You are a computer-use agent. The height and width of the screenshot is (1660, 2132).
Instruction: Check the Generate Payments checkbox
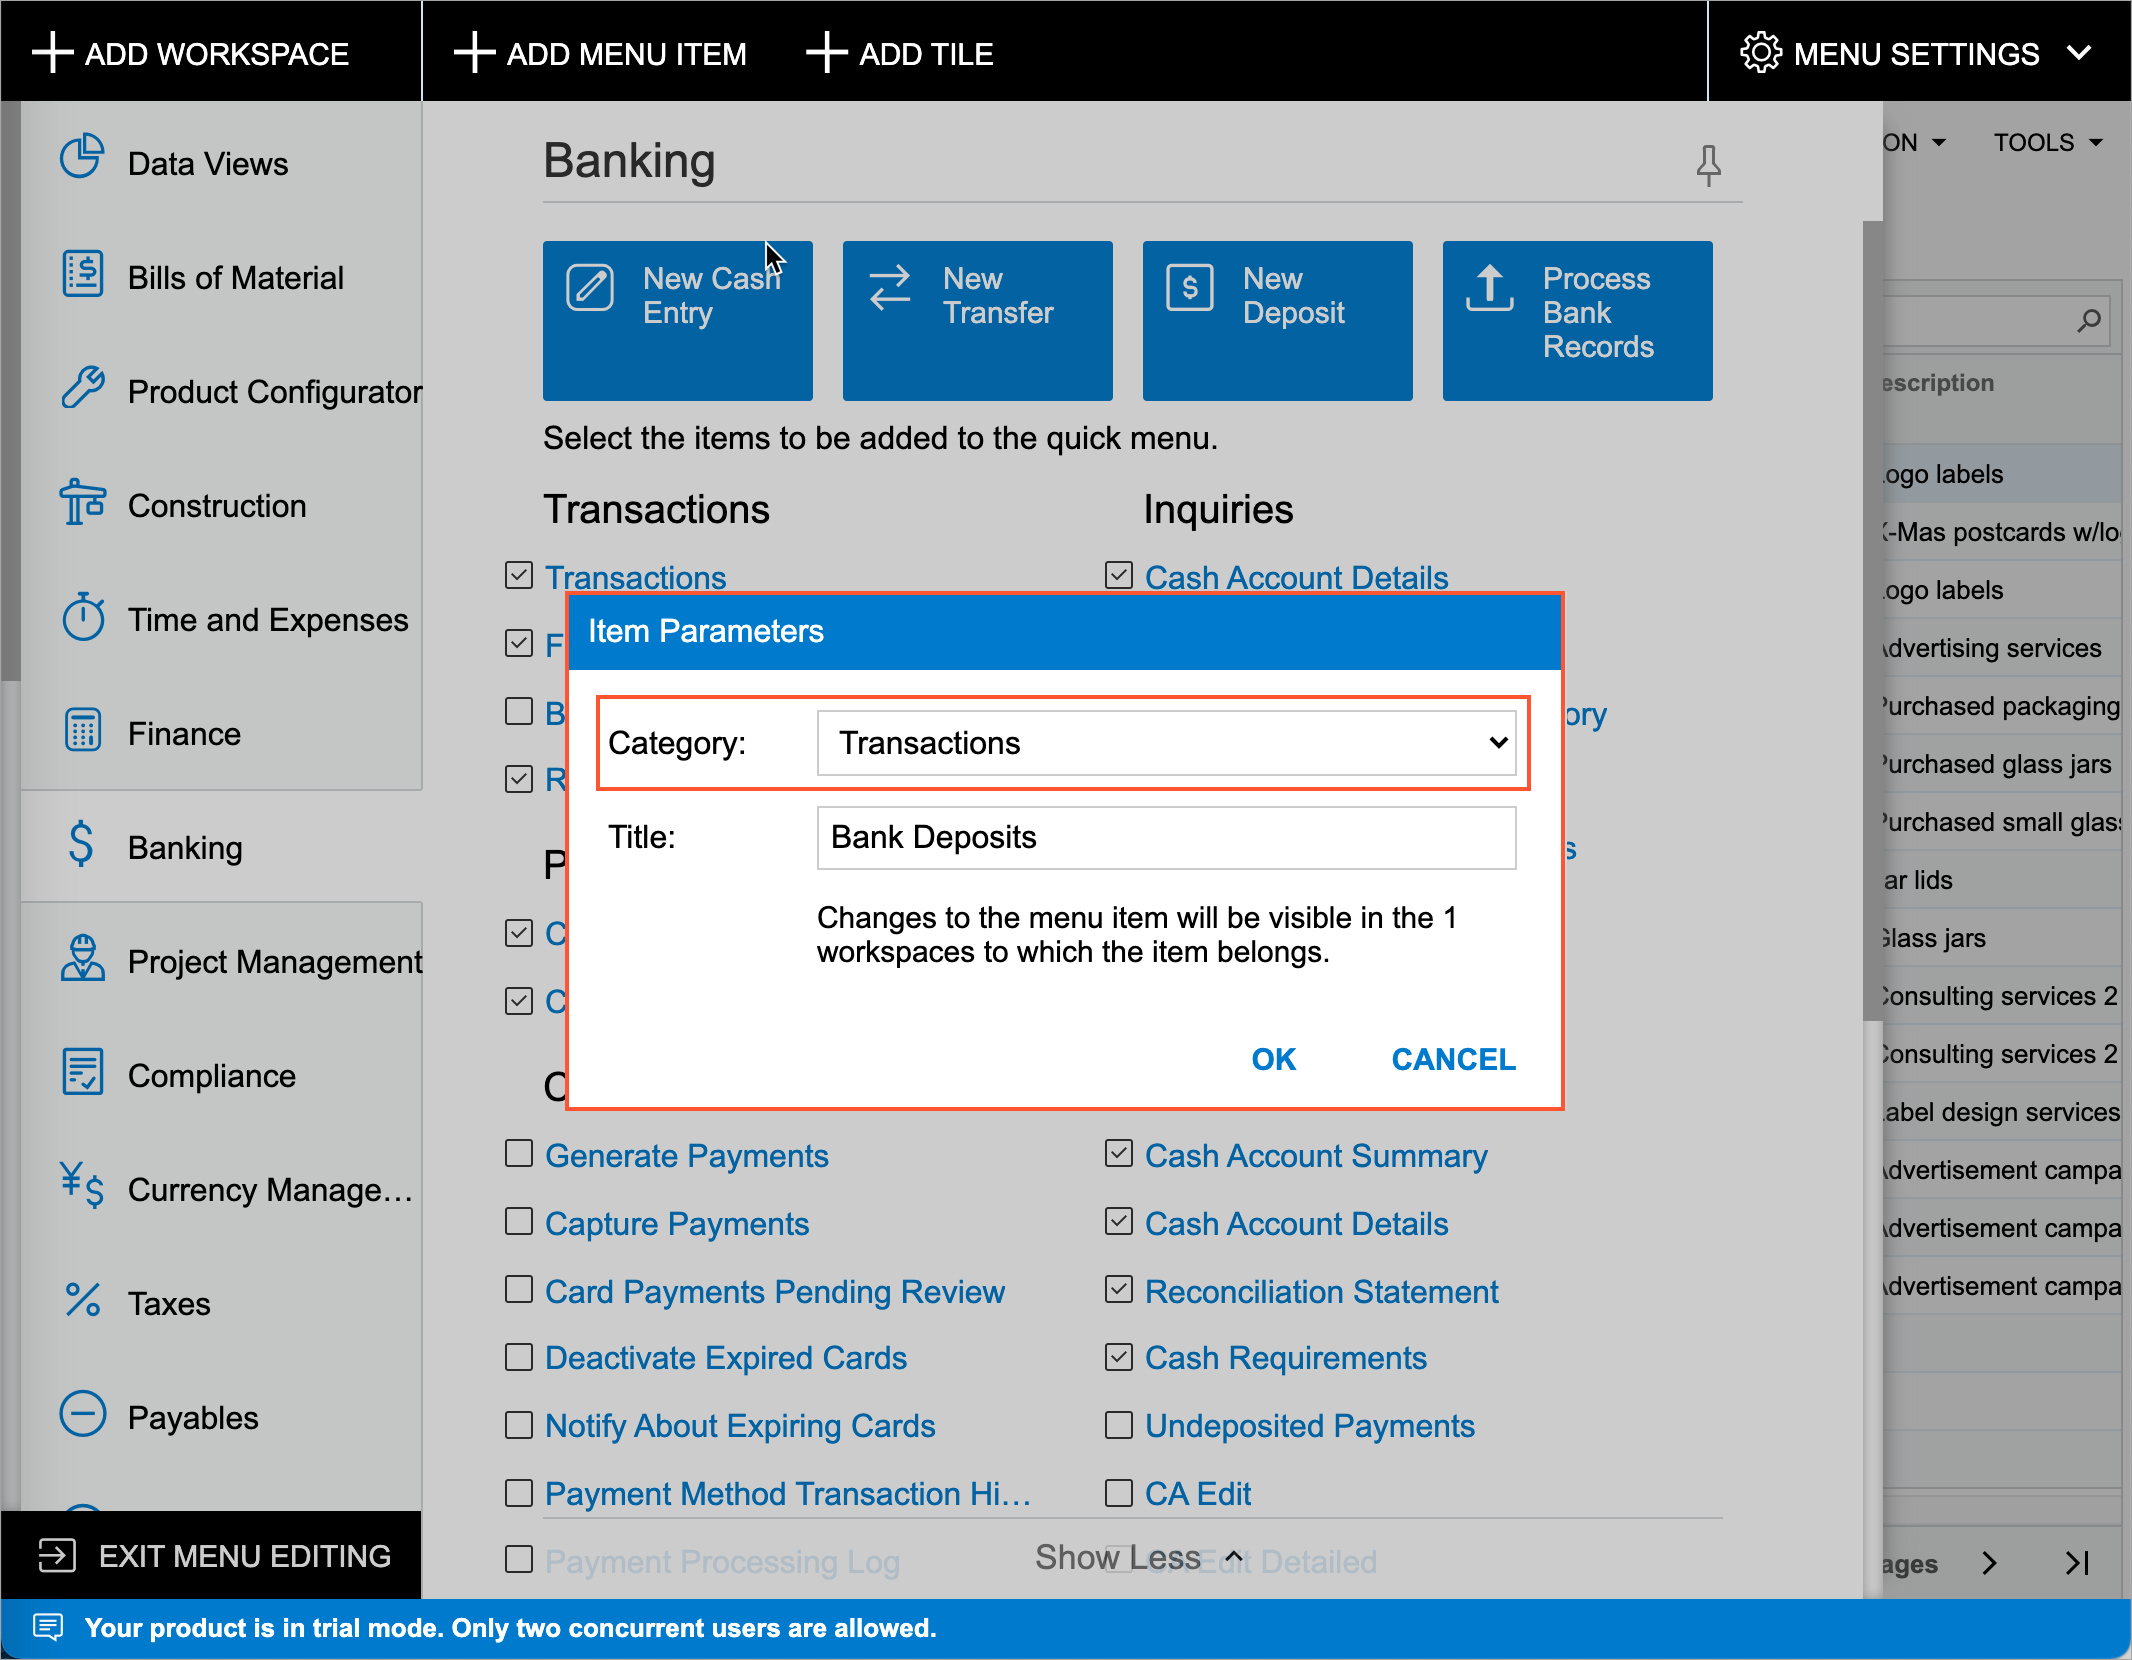(x=519, y=1154)
